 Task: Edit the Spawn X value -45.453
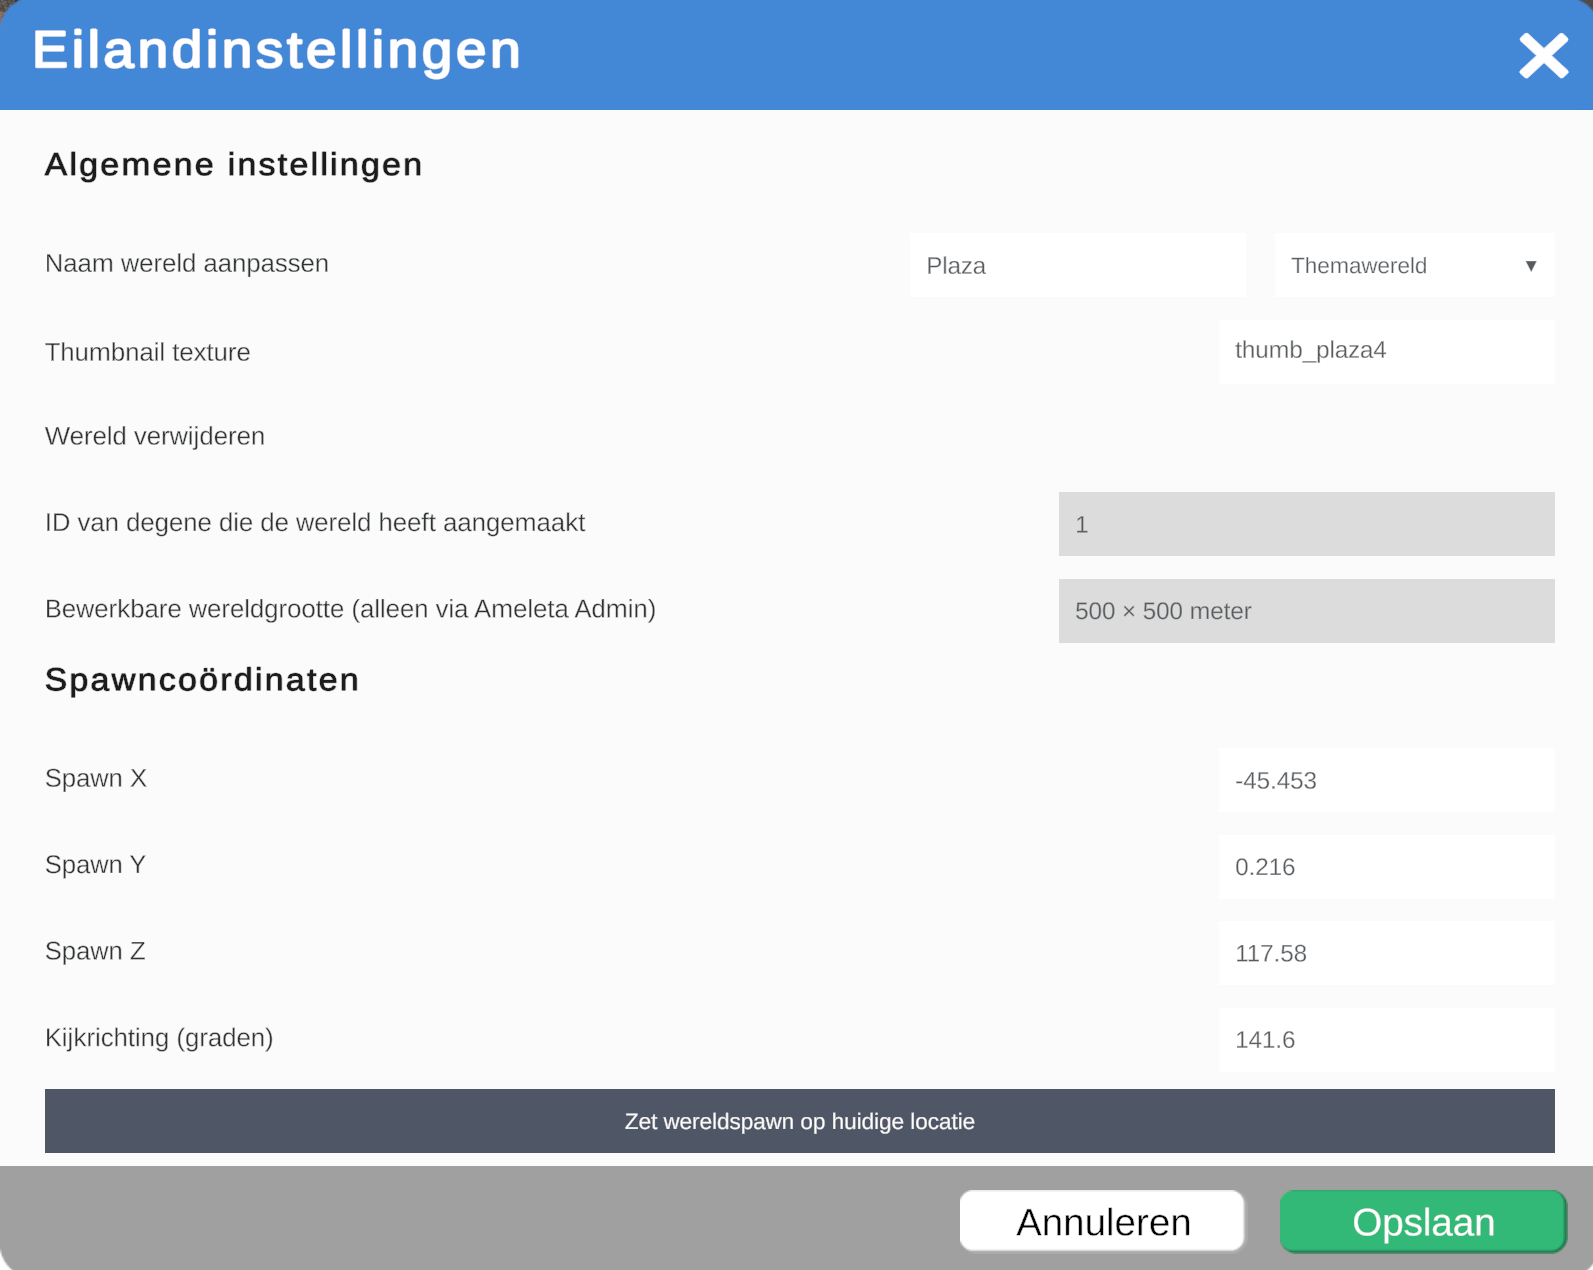pos(1386,780)
